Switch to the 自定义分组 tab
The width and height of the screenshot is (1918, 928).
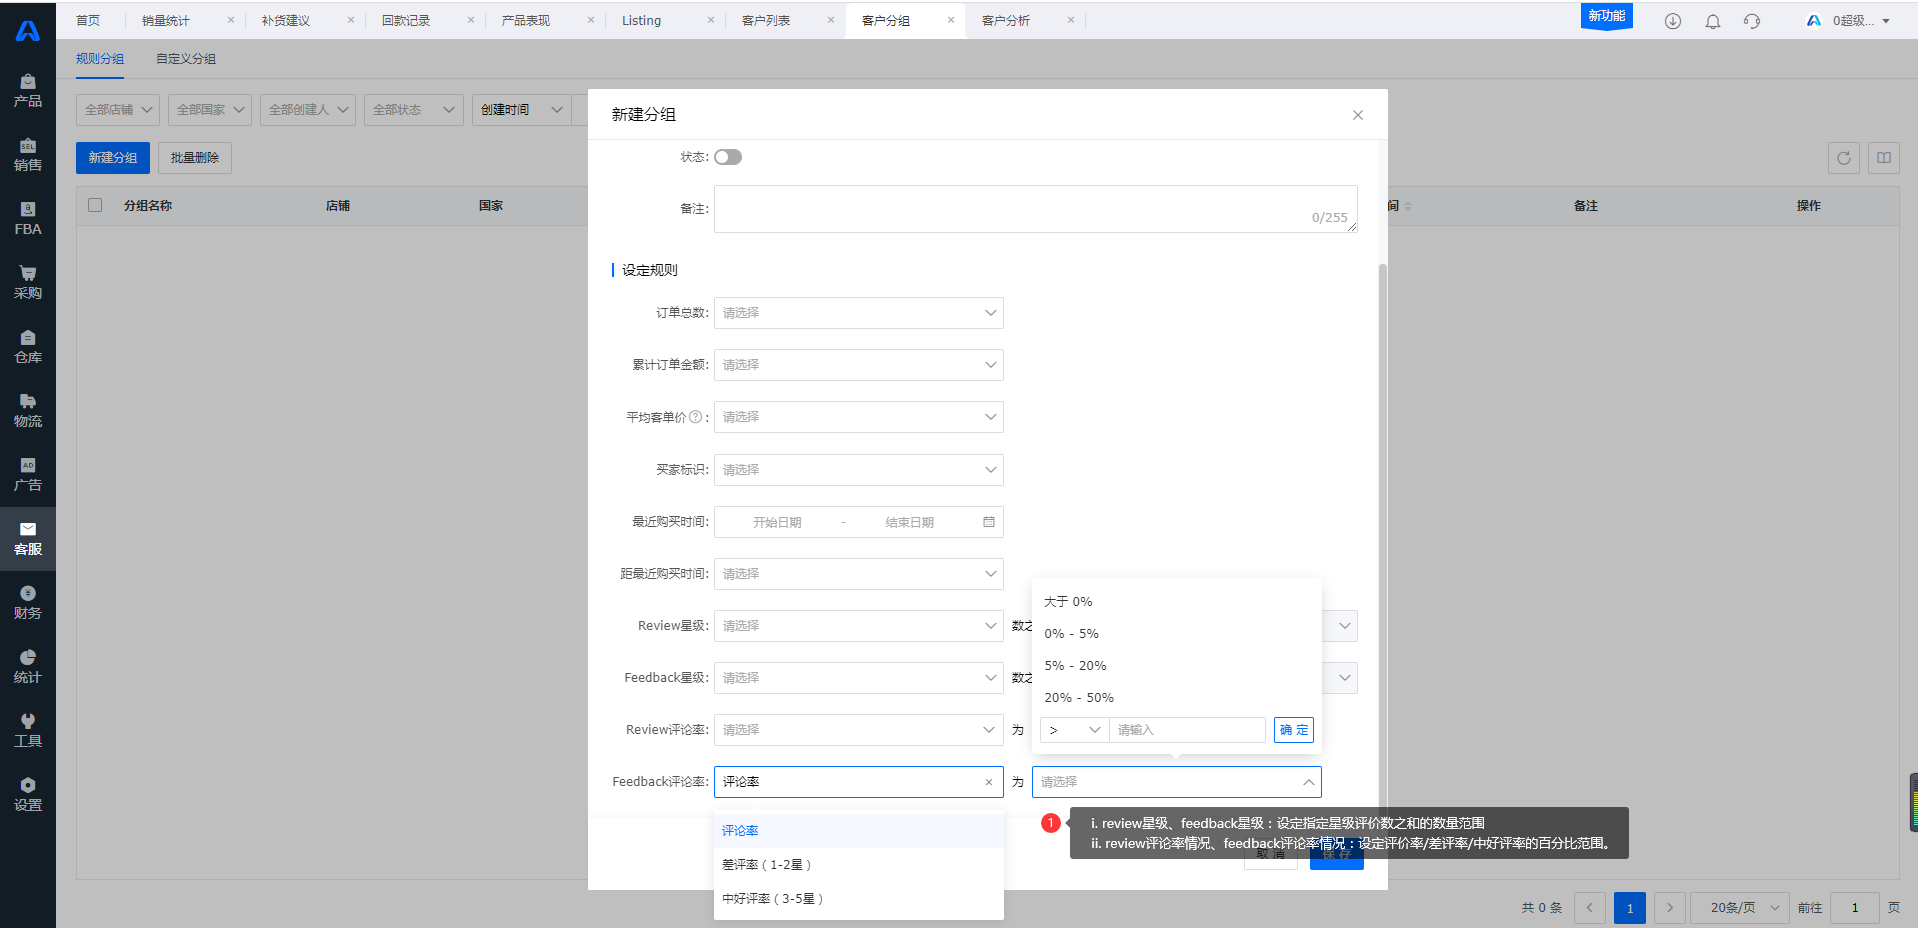pos(186,59)
